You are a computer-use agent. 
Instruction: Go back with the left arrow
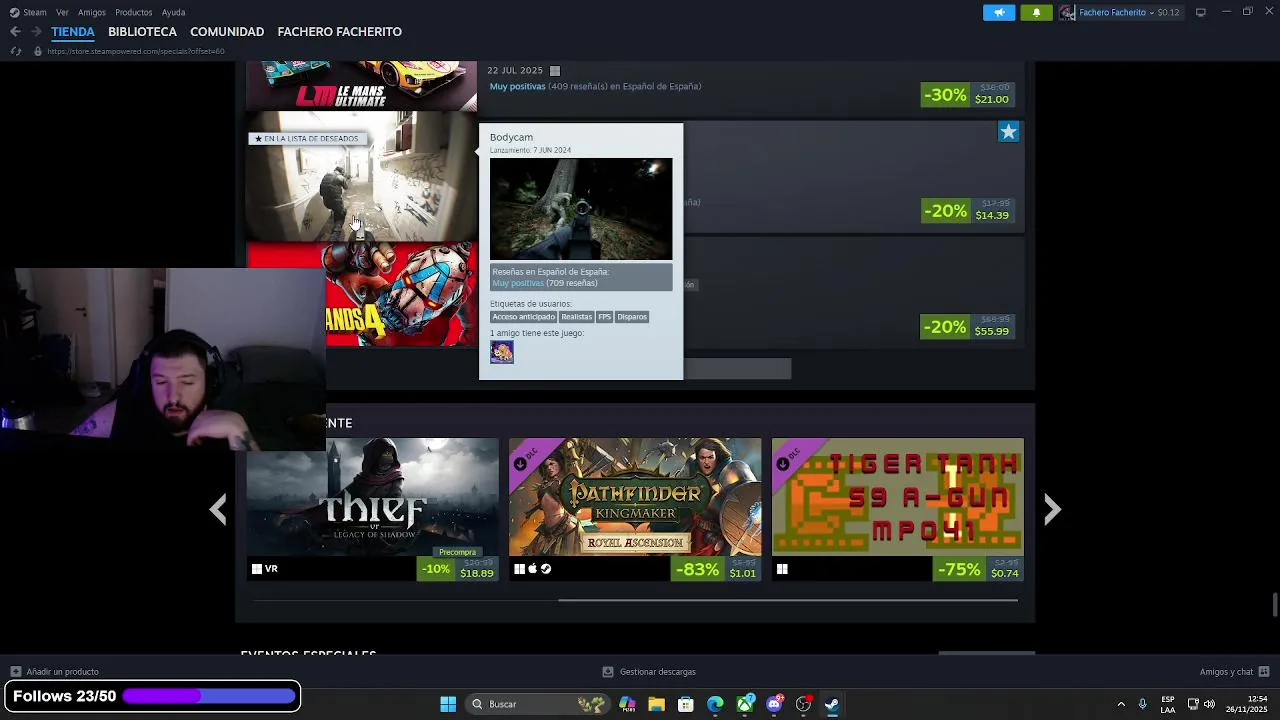15,32
